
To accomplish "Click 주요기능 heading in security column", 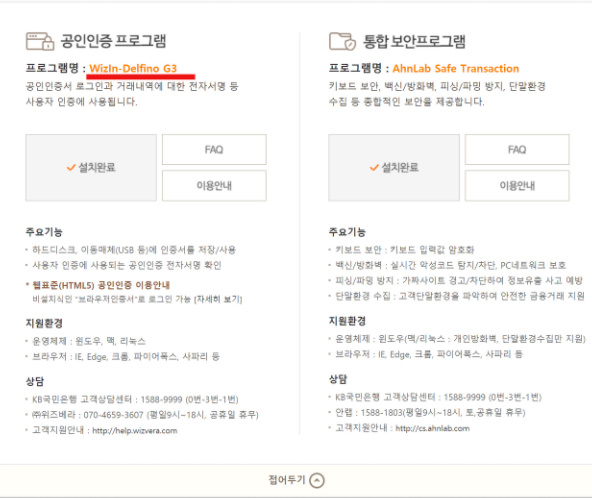I will tap(347, 232).
